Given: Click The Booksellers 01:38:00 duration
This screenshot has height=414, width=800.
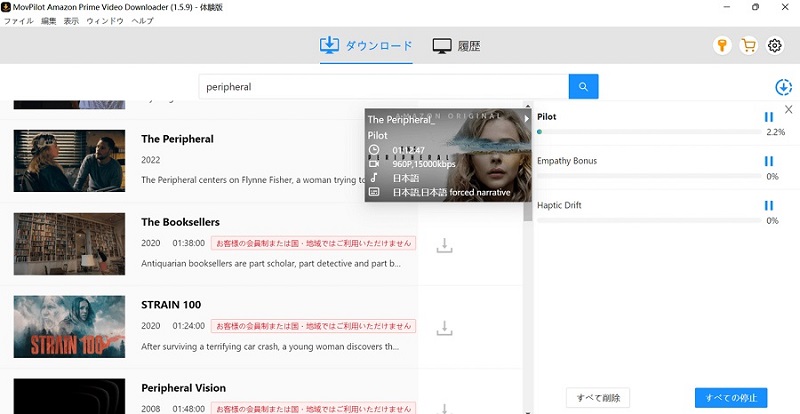Looking at the screenshot, I should [x=188, y=243].
